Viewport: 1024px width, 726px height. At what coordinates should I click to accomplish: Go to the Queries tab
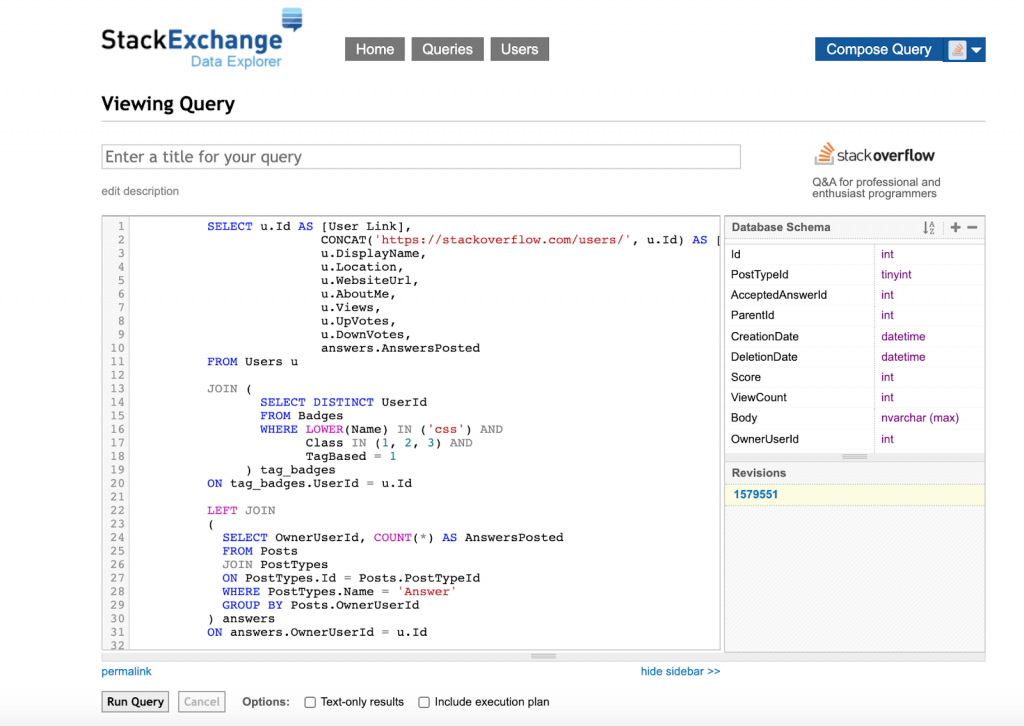click(447, 49)
